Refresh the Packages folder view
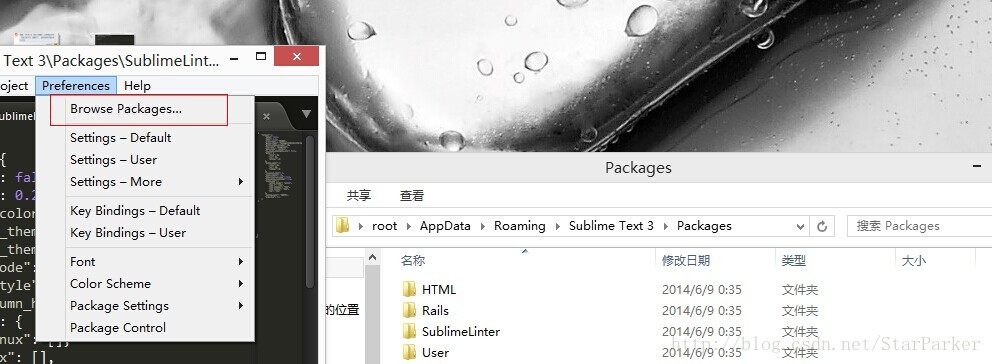 coord(822,226)
